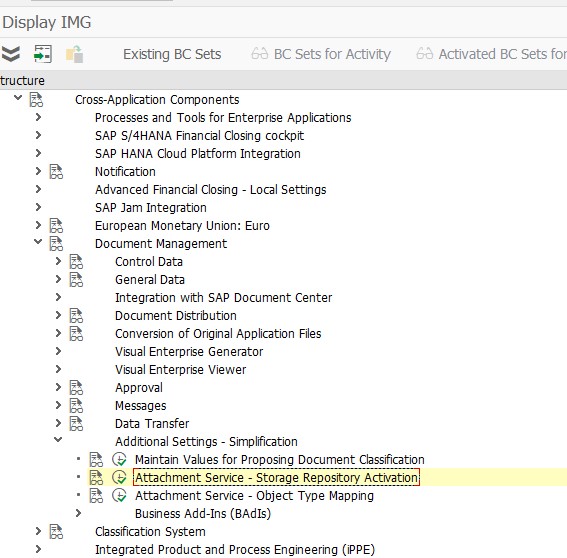Execute Attachment Service - Storage Repository Activation clock icon
567x558 pixels.
pos(119,477)
